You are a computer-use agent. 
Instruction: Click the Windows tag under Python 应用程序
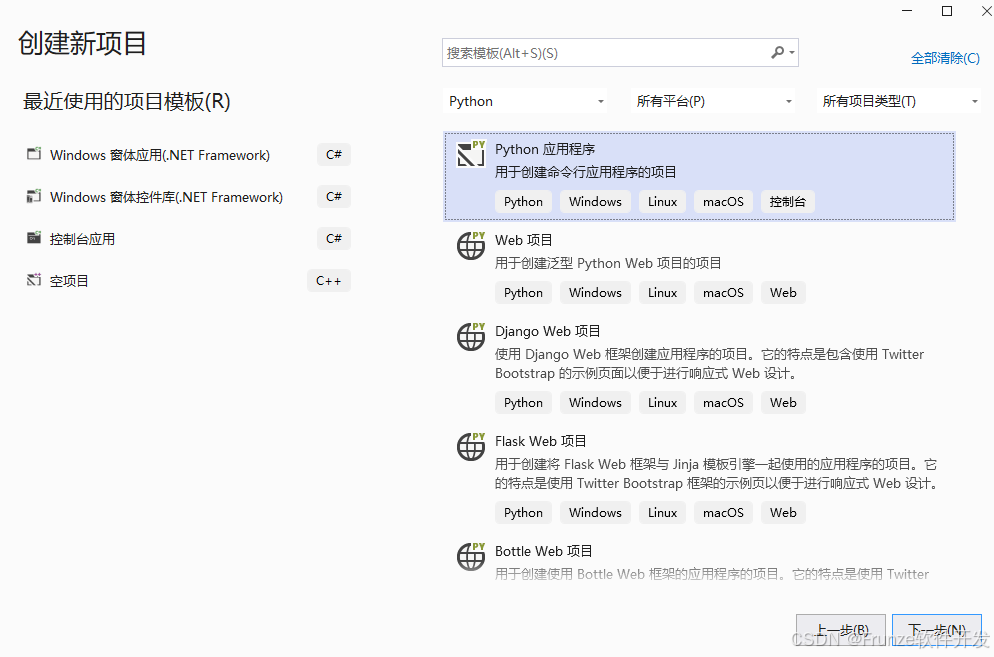595,202
